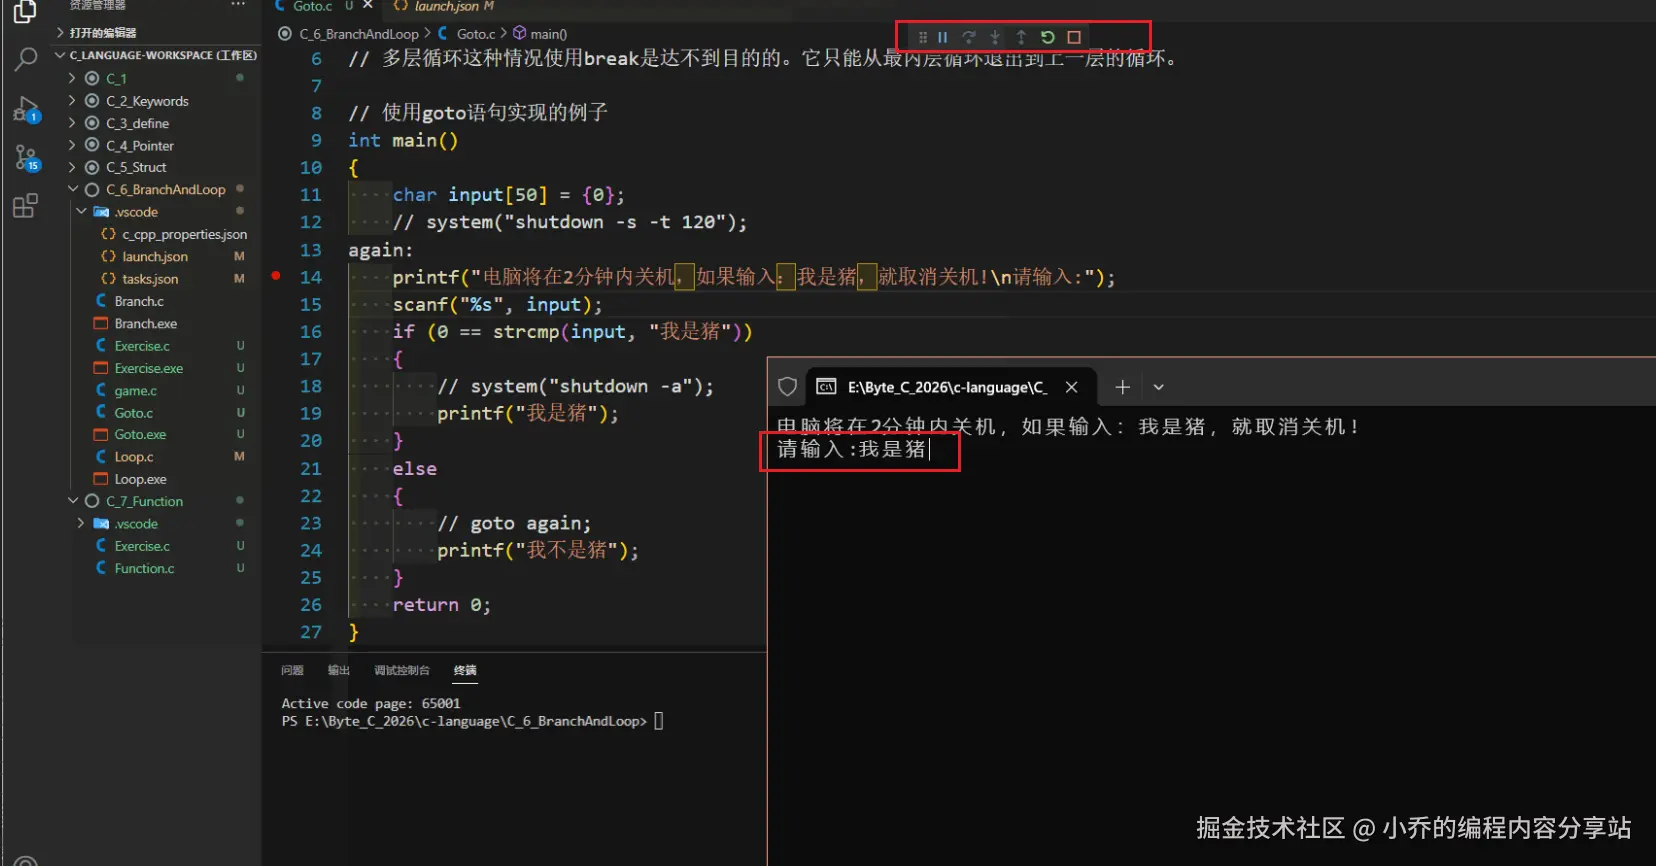
Task: Select Goto.exe in the explorer
Action: coord(140,434)
